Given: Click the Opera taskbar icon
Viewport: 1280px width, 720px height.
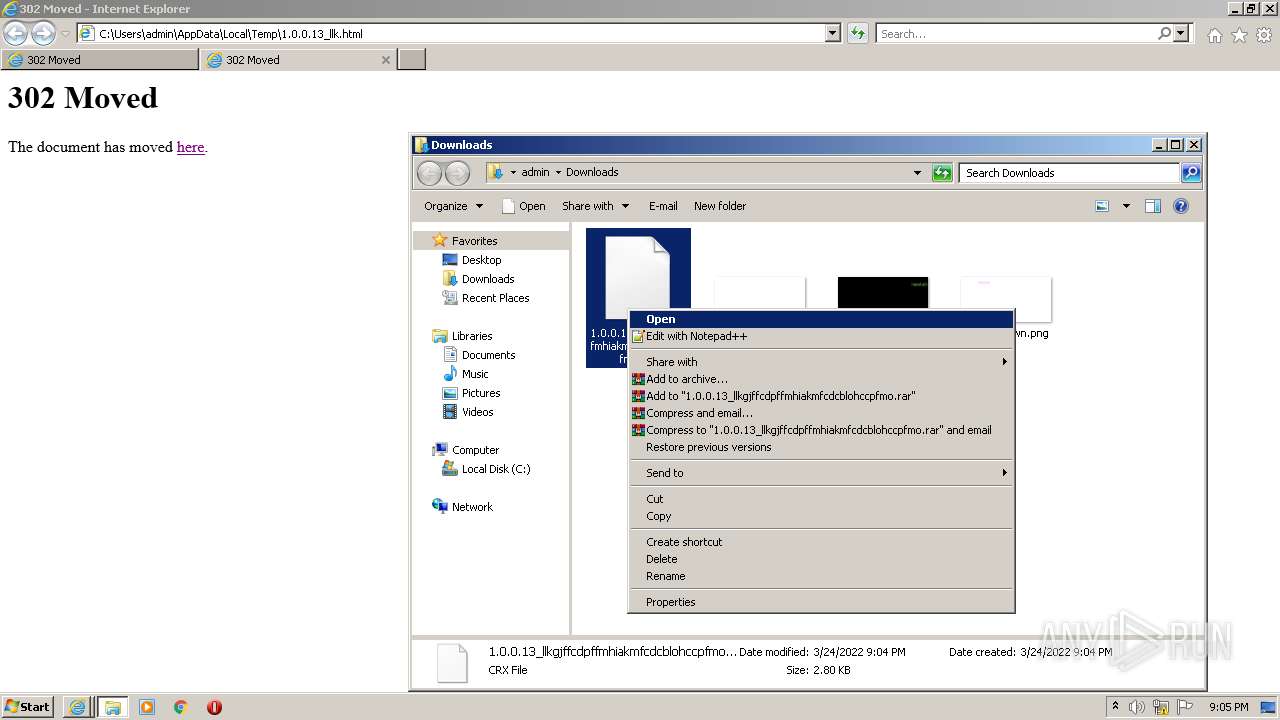Looking at the screenshot, I should (214, 707).
